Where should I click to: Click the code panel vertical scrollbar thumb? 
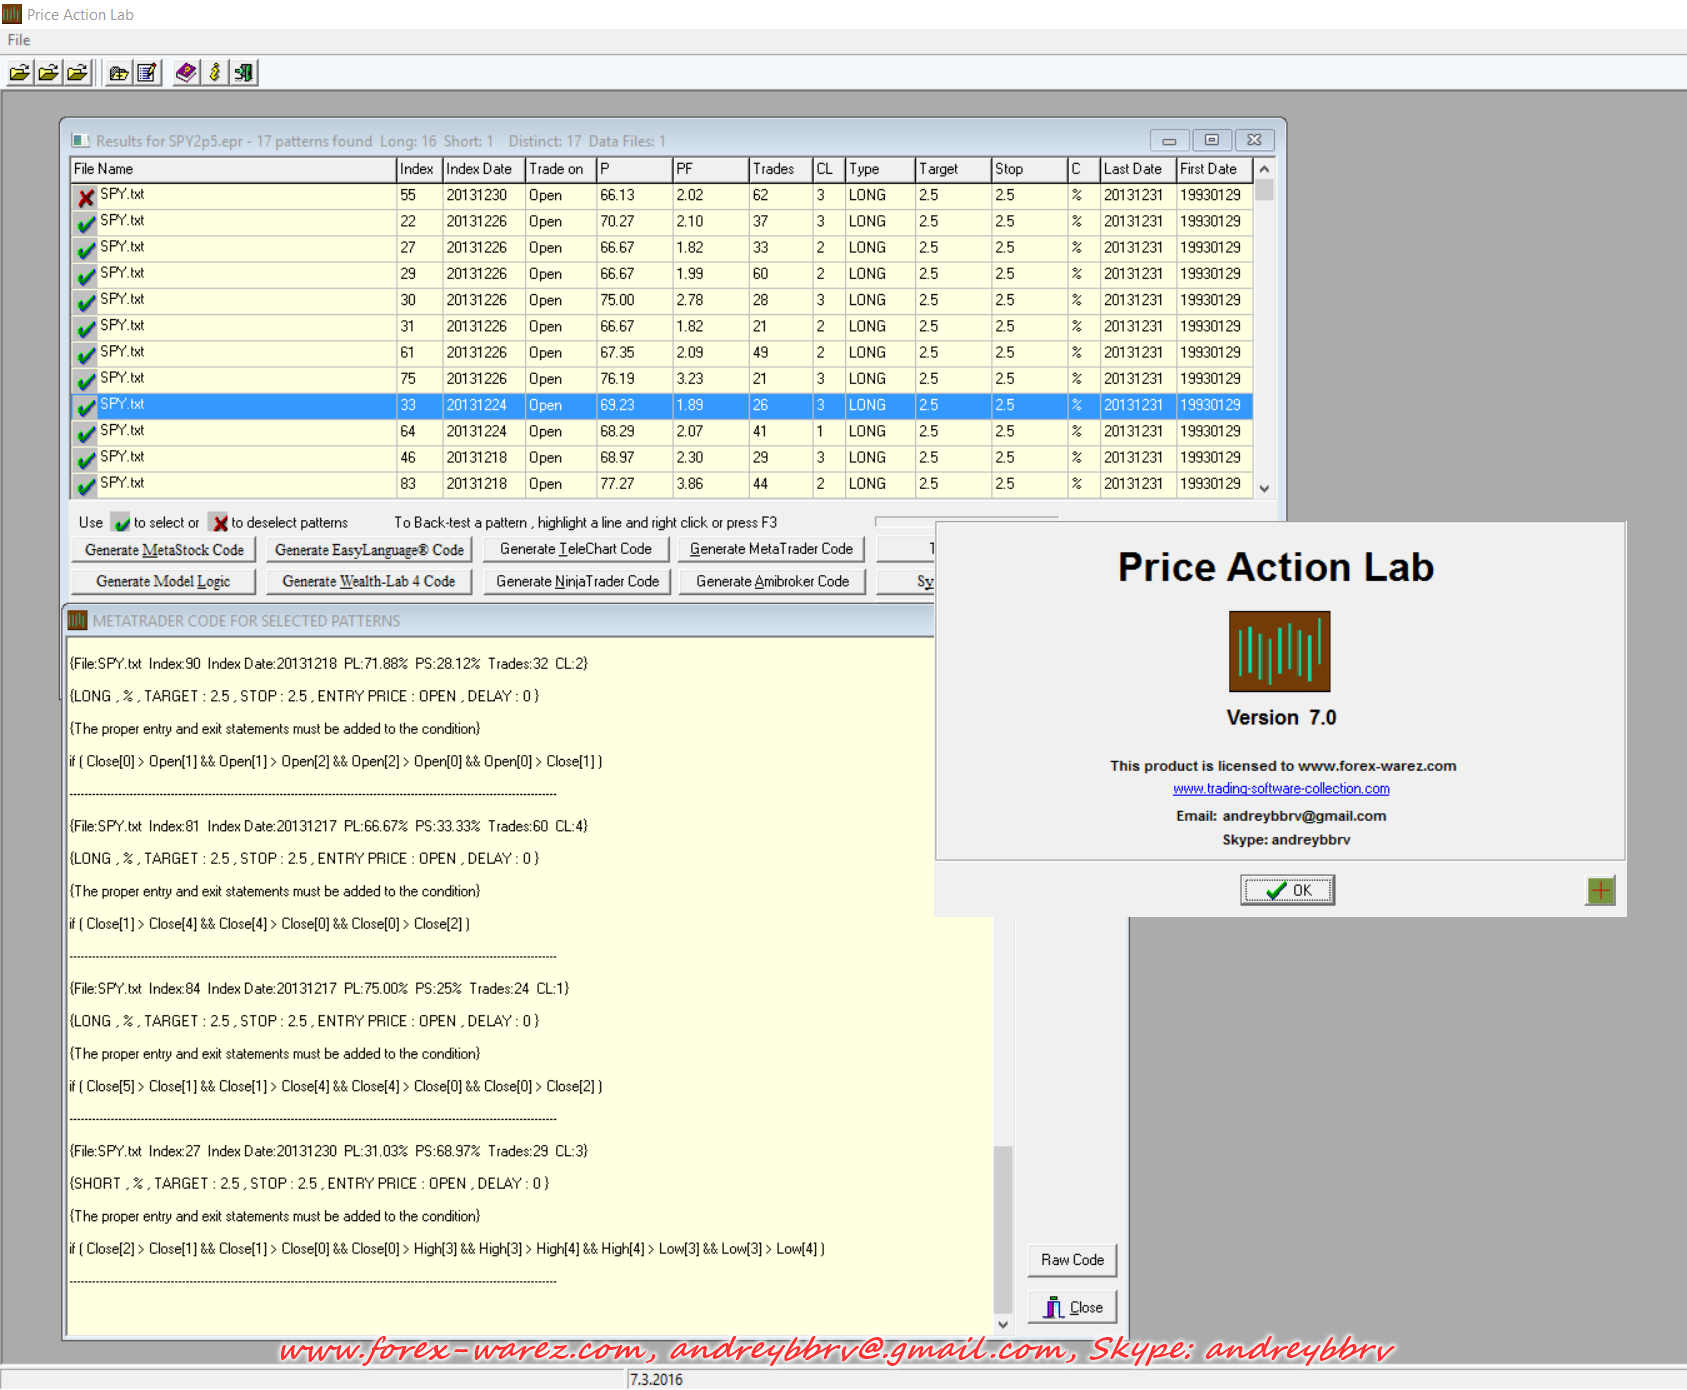pyautogui.click(x=1002, y=1229)
